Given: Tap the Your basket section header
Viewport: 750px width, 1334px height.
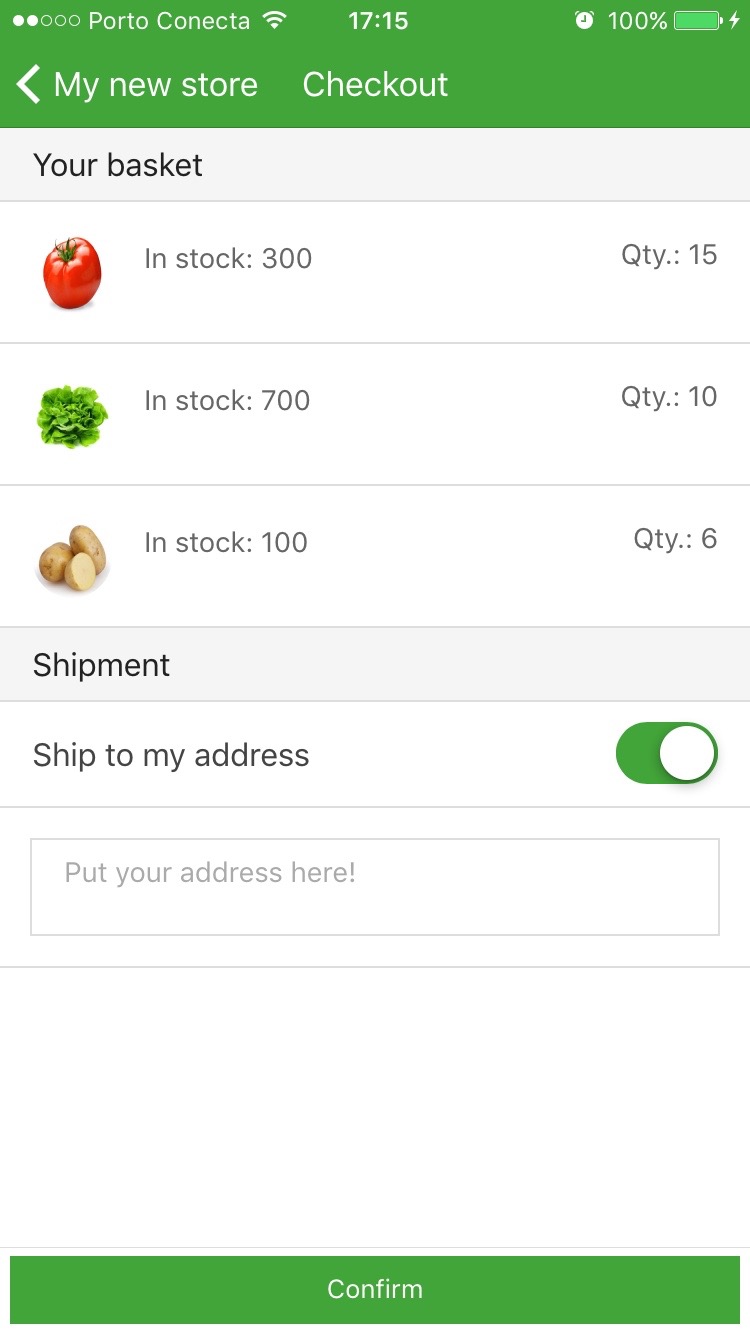Looking at the screenshot, I should pos(375,165).
